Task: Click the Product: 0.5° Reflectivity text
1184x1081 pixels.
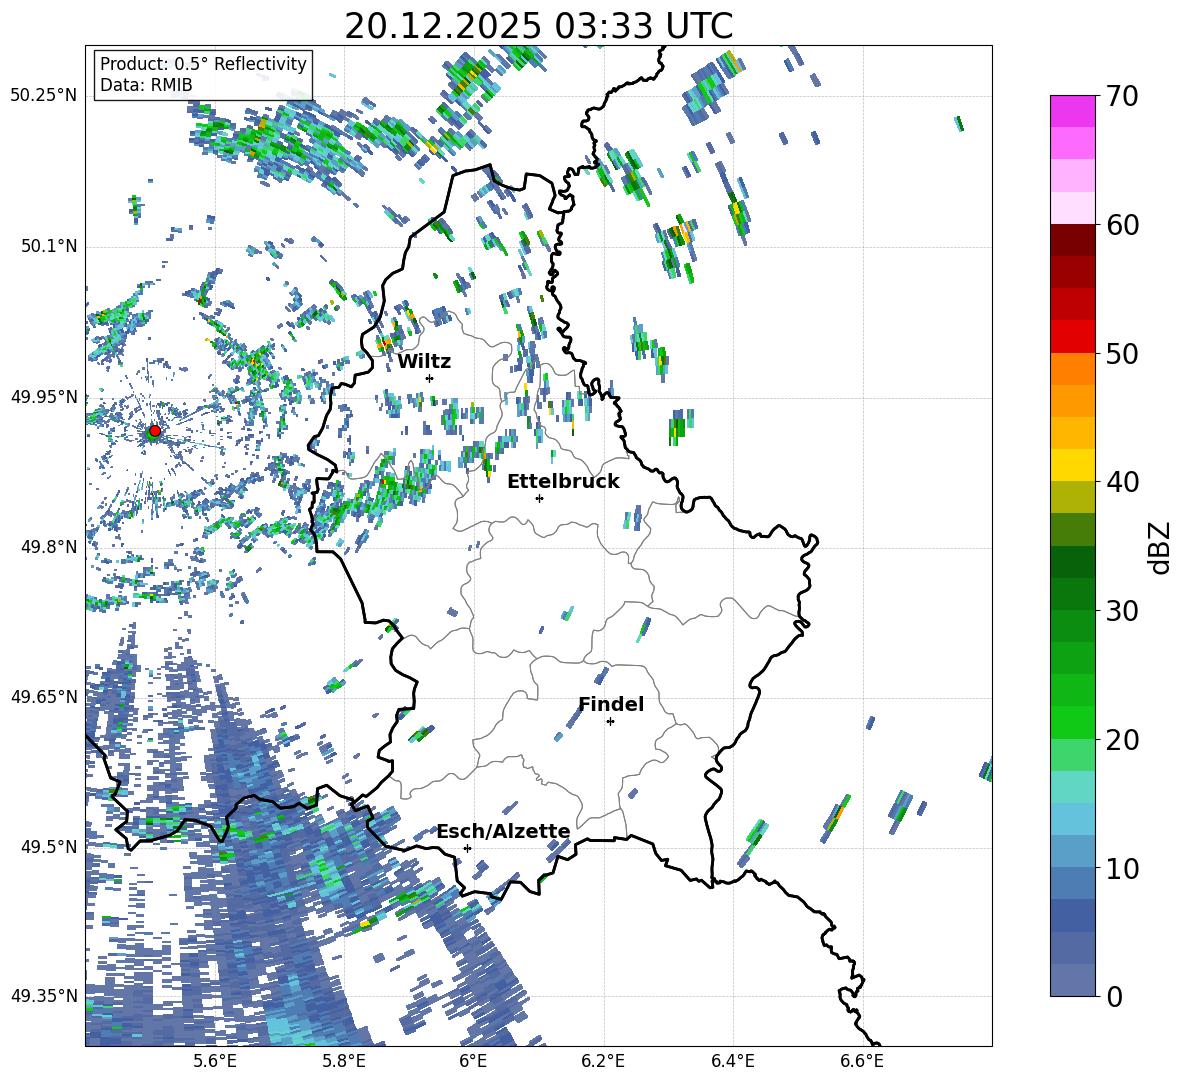Action: click(203, 64)
